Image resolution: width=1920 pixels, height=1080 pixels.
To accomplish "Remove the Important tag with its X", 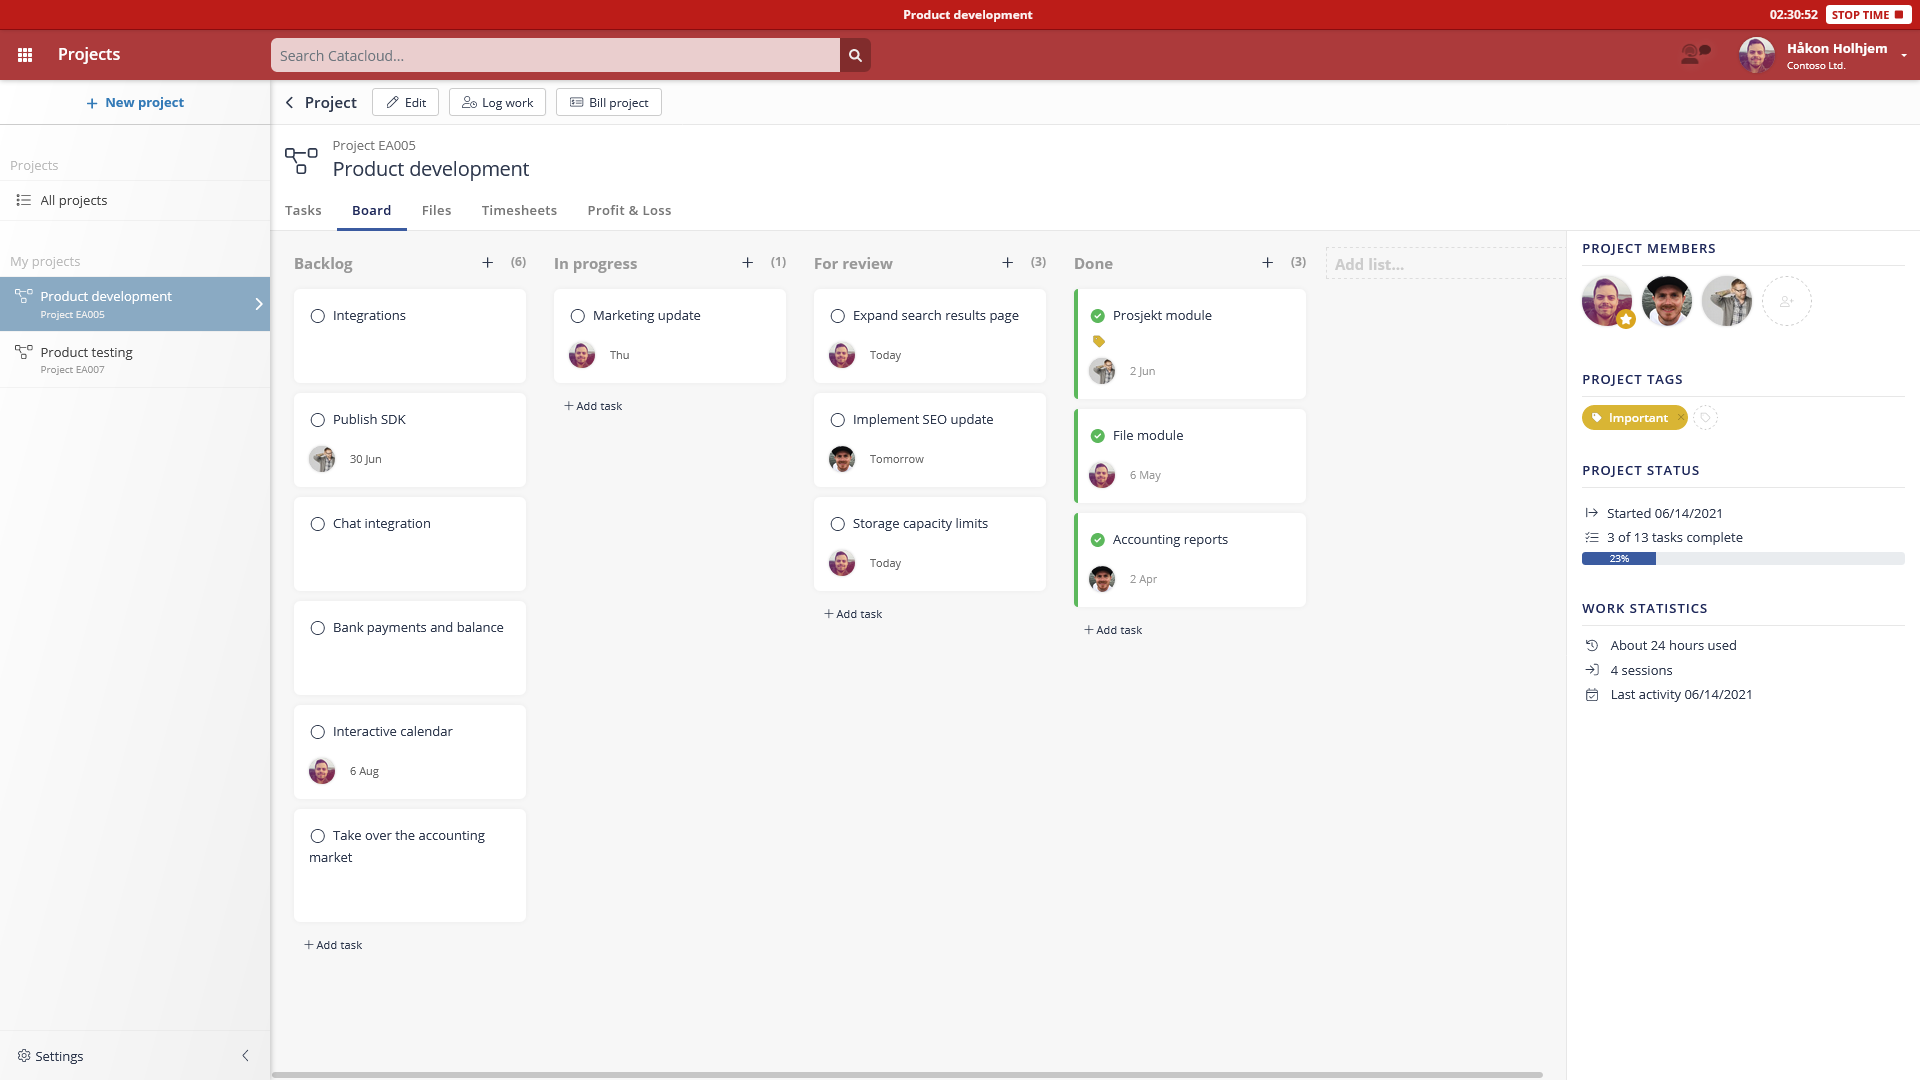I will click(x=1681, y=418).
